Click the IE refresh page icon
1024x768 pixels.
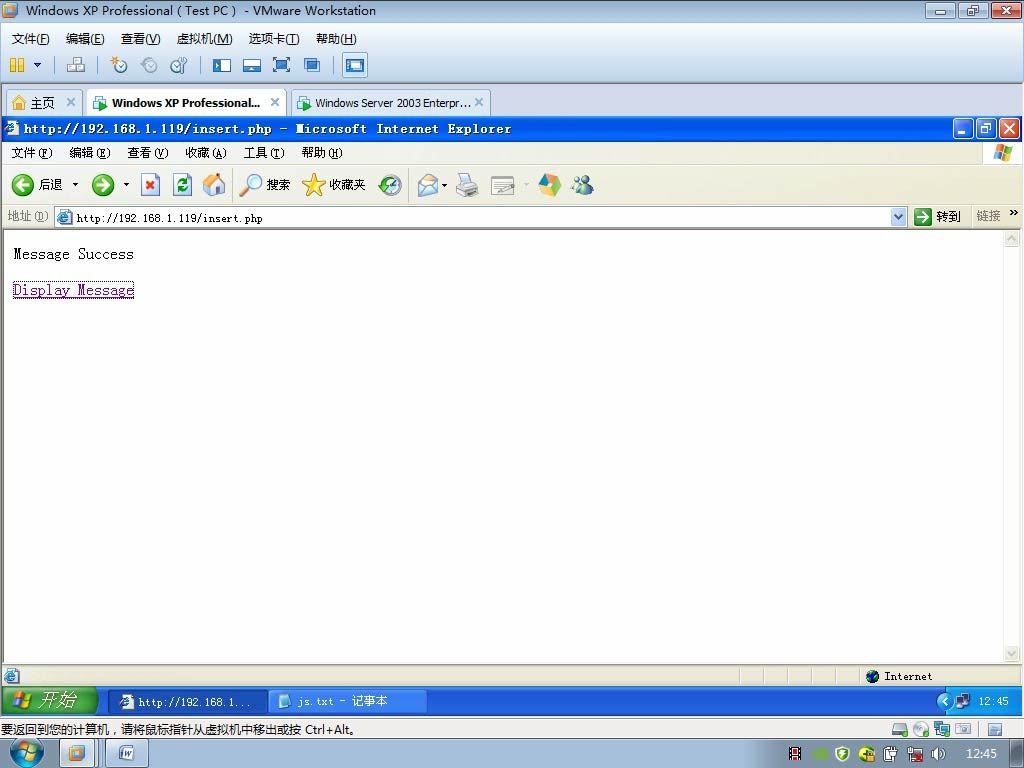point(182,185)
